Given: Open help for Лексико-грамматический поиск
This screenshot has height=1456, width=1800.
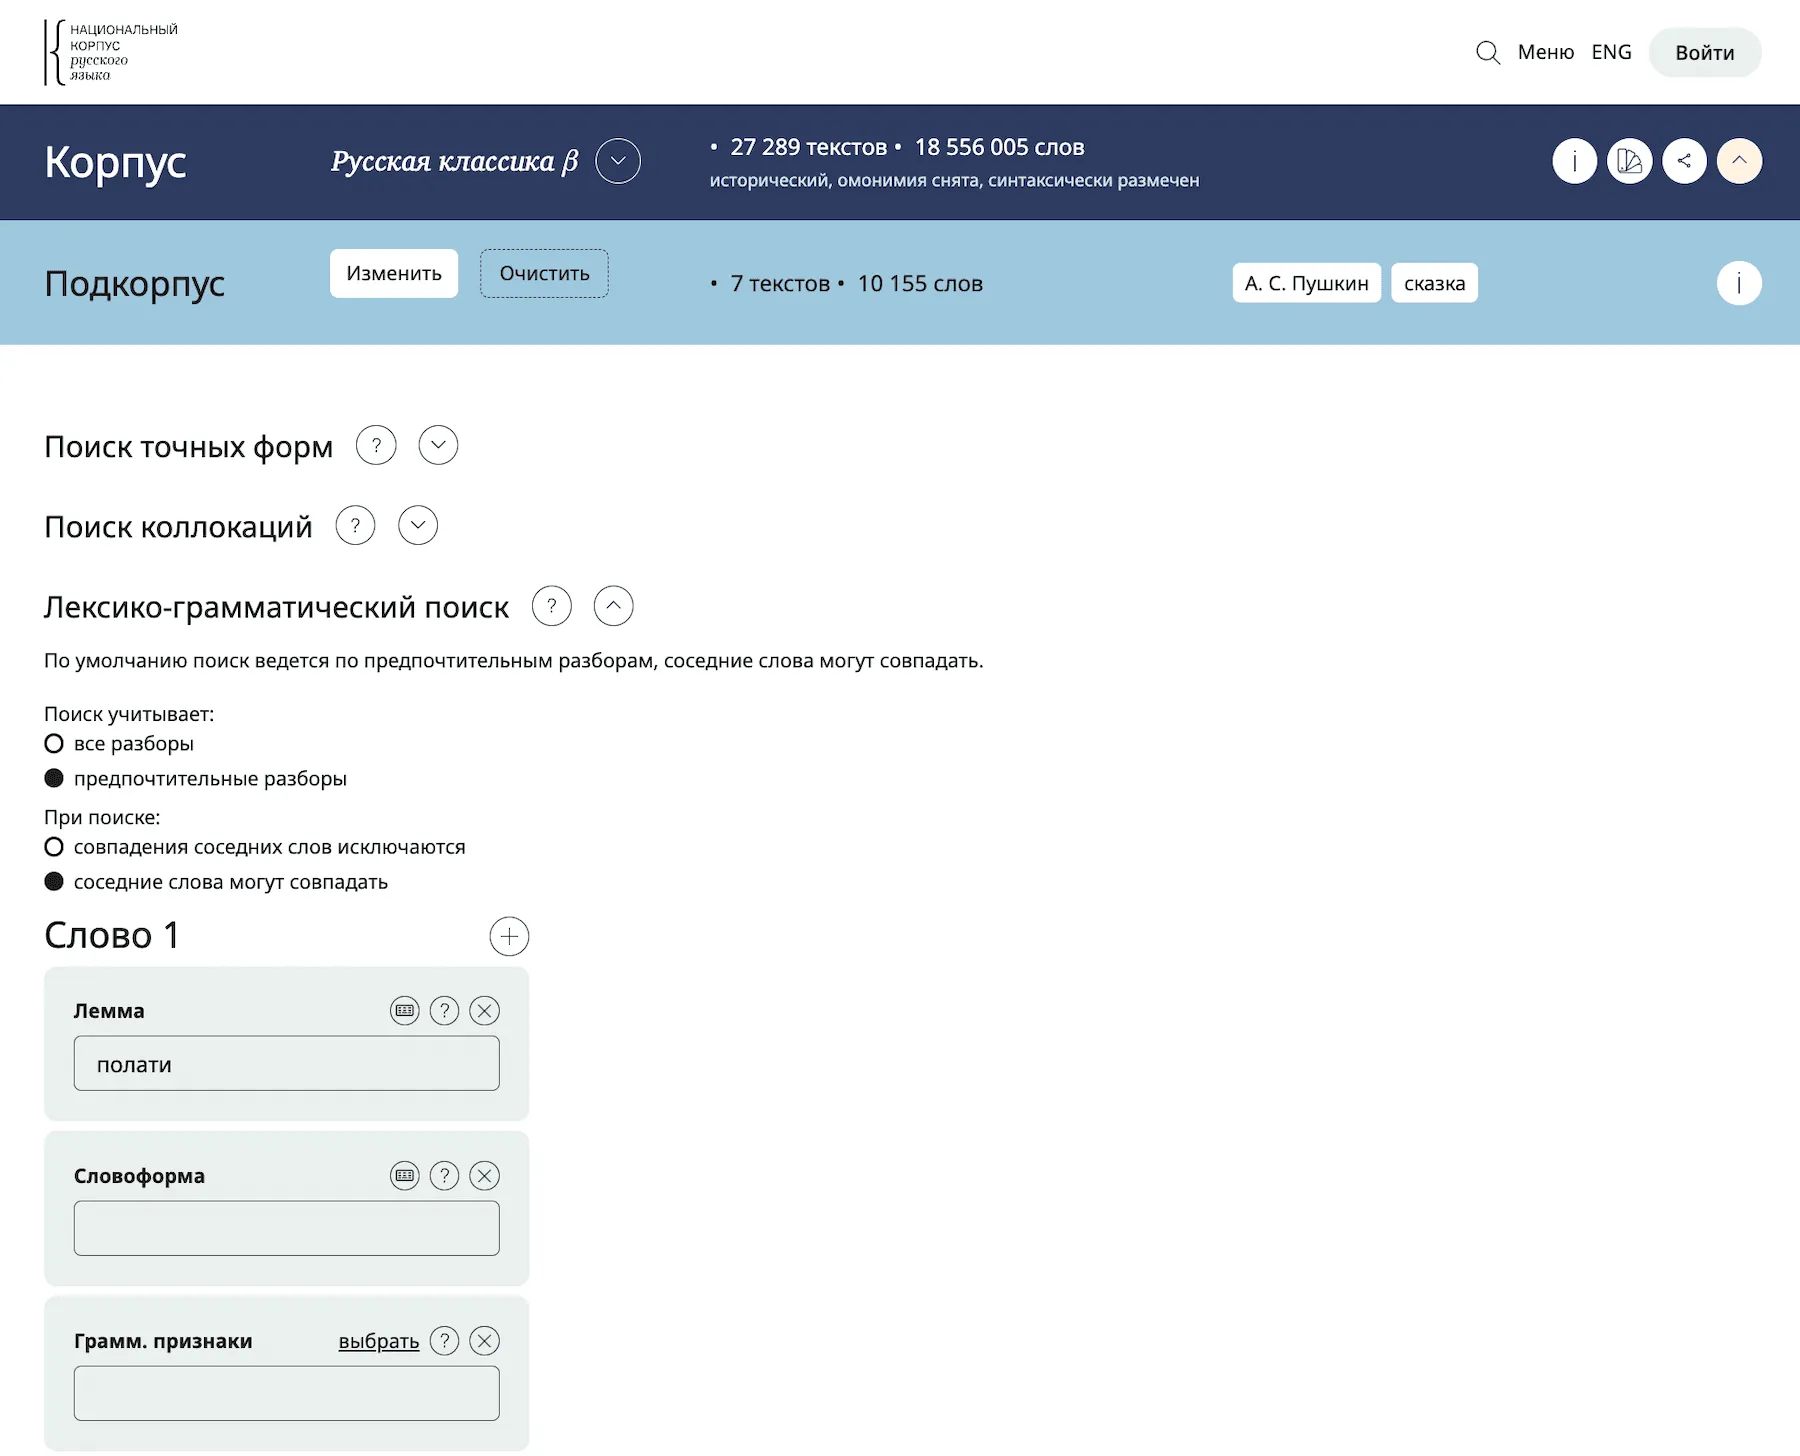Looking at the screenshot, I should (x=551, y=606).
